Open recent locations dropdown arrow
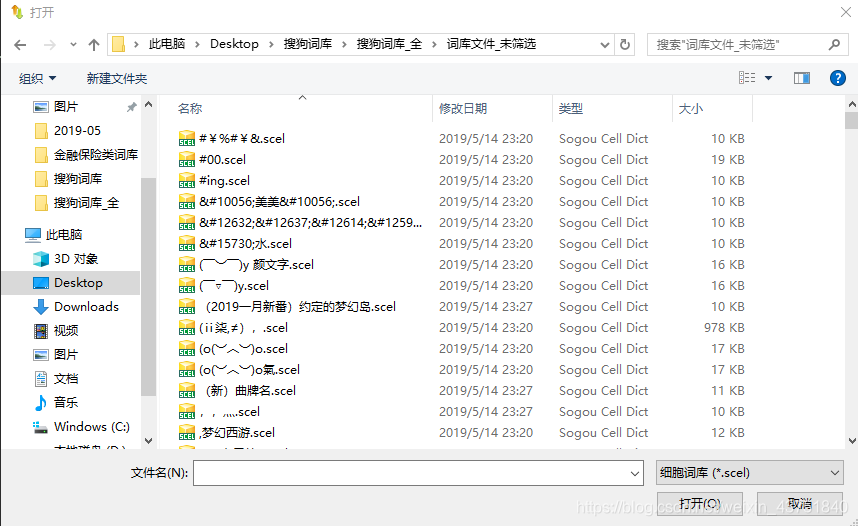 tap(73, 45)
